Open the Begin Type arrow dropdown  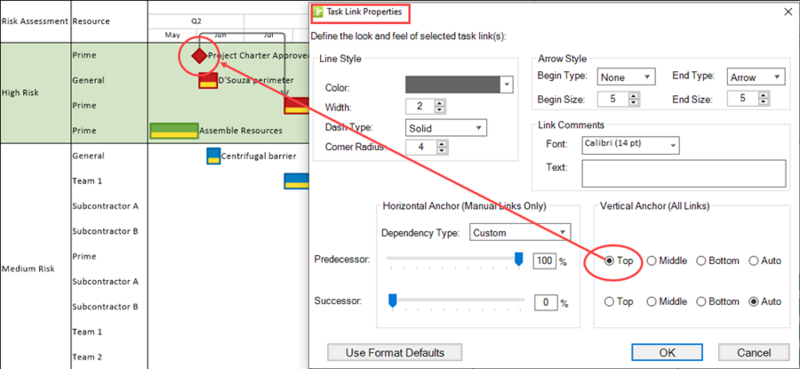tap(647, 78)
